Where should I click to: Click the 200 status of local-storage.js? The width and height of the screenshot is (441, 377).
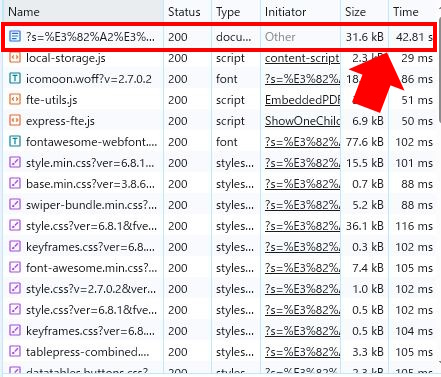pyautogui.click(x=178, y=58)
